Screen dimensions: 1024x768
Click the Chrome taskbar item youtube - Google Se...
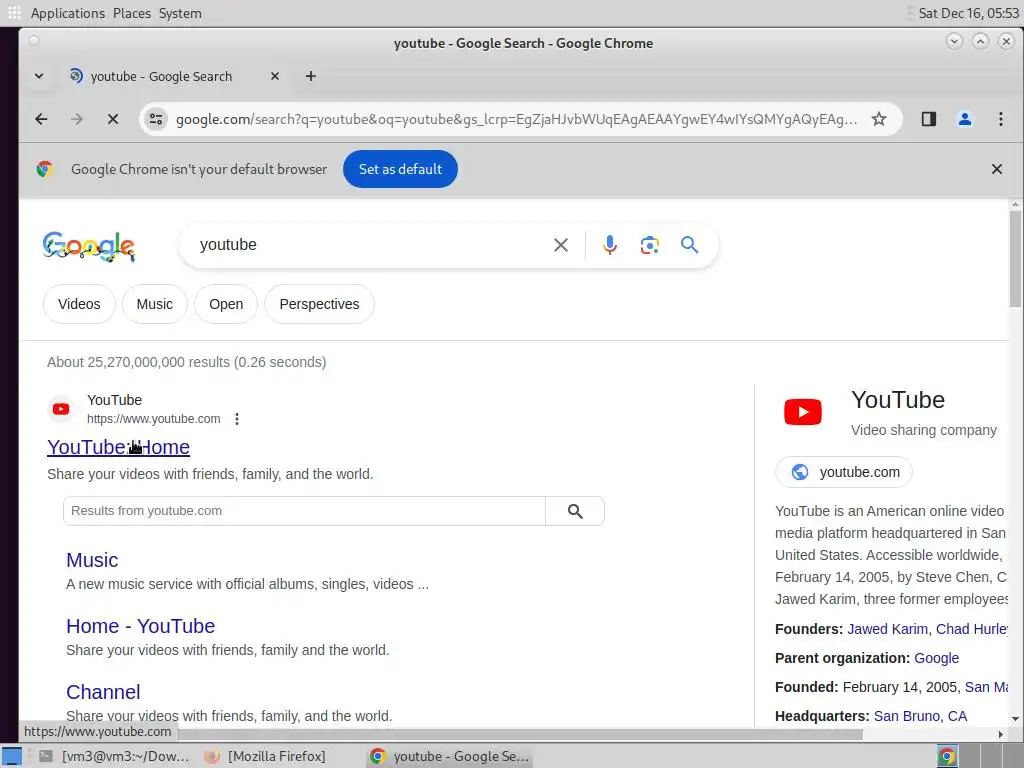click(x=449, y=756)
